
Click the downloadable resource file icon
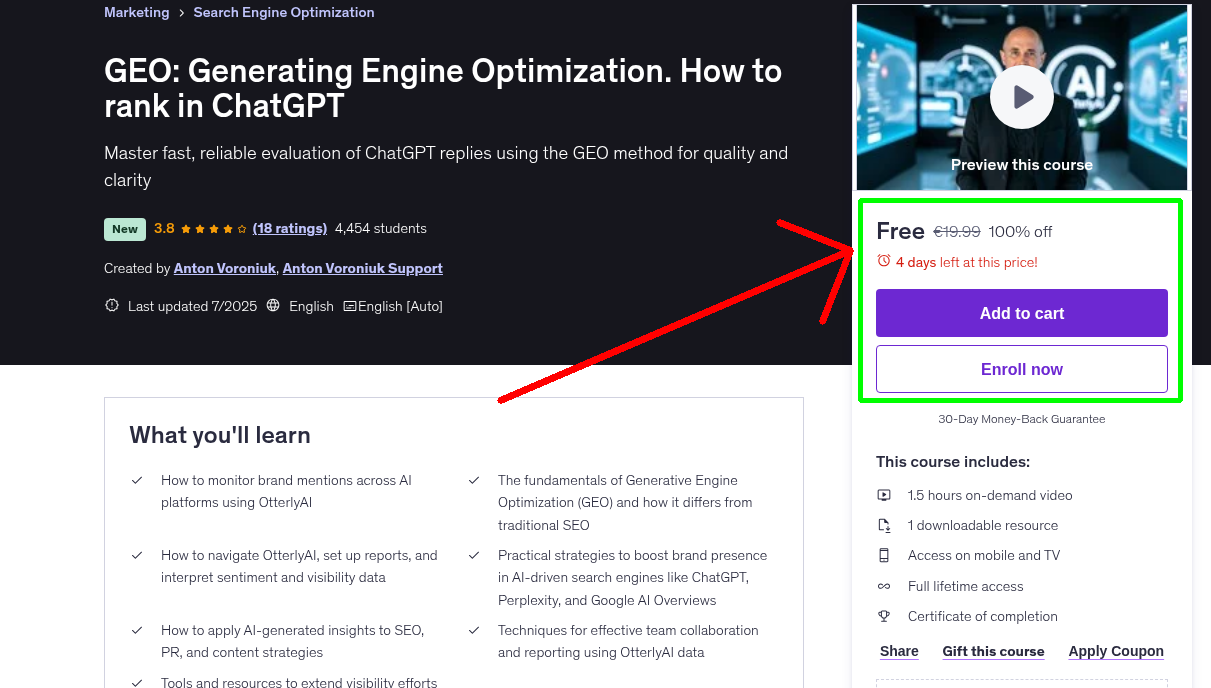(x=884, y=525)
